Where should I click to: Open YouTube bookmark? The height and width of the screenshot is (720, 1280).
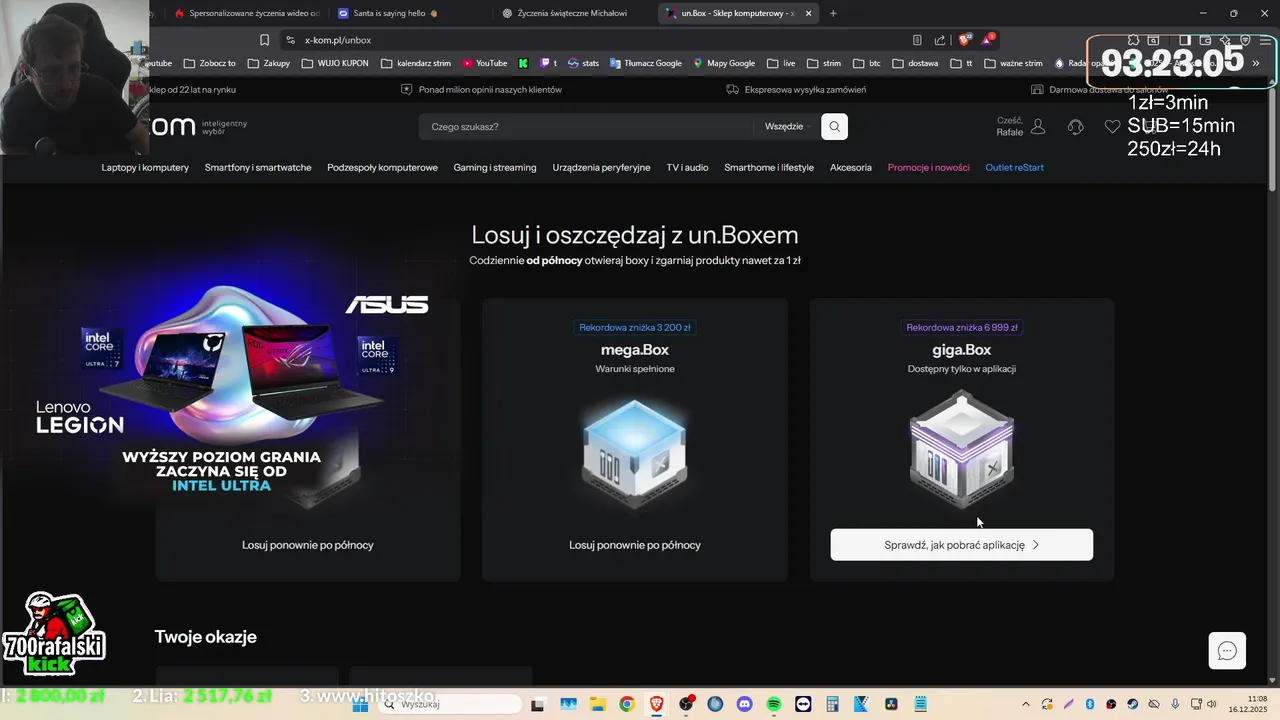485,63
